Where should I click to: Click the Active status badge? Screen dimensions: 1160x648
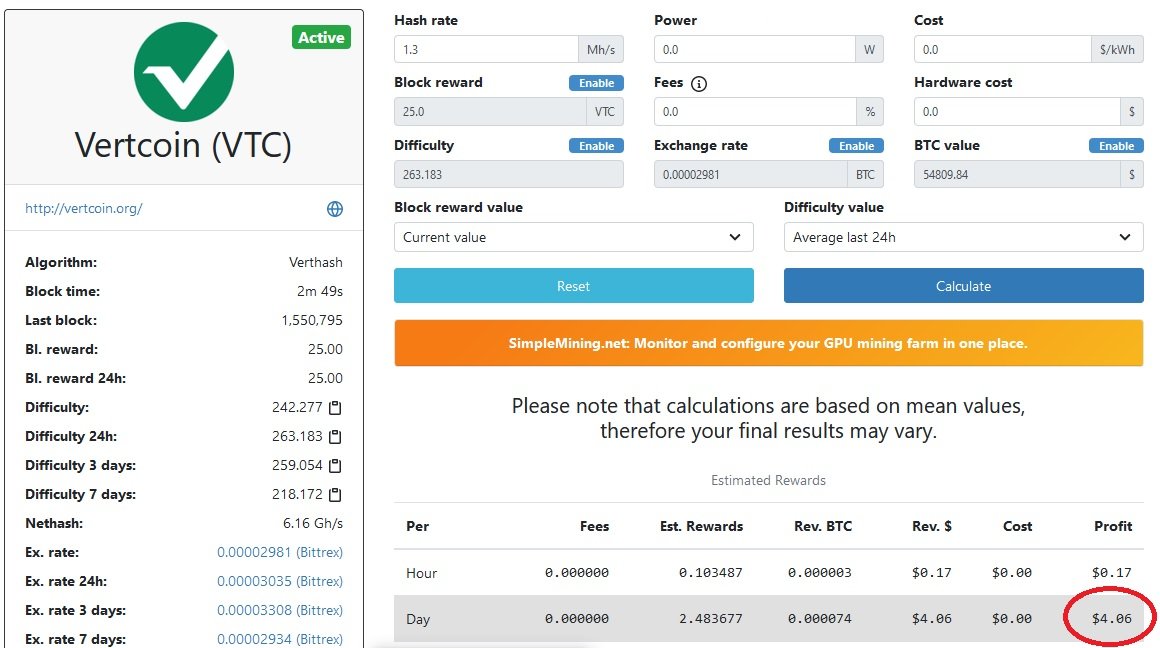pos(321,38)
